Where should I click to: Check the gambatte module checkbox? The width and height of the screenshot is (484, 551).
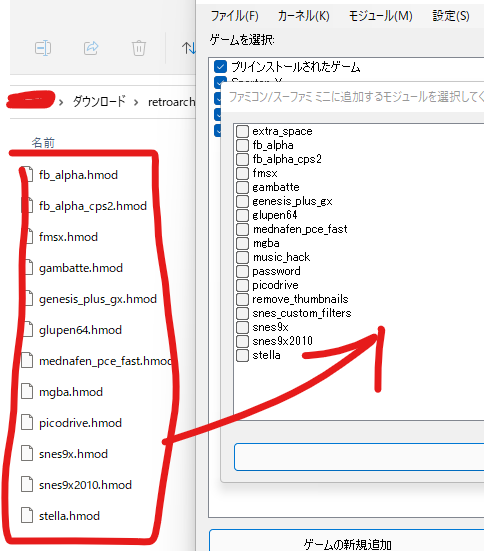point(242,187)
